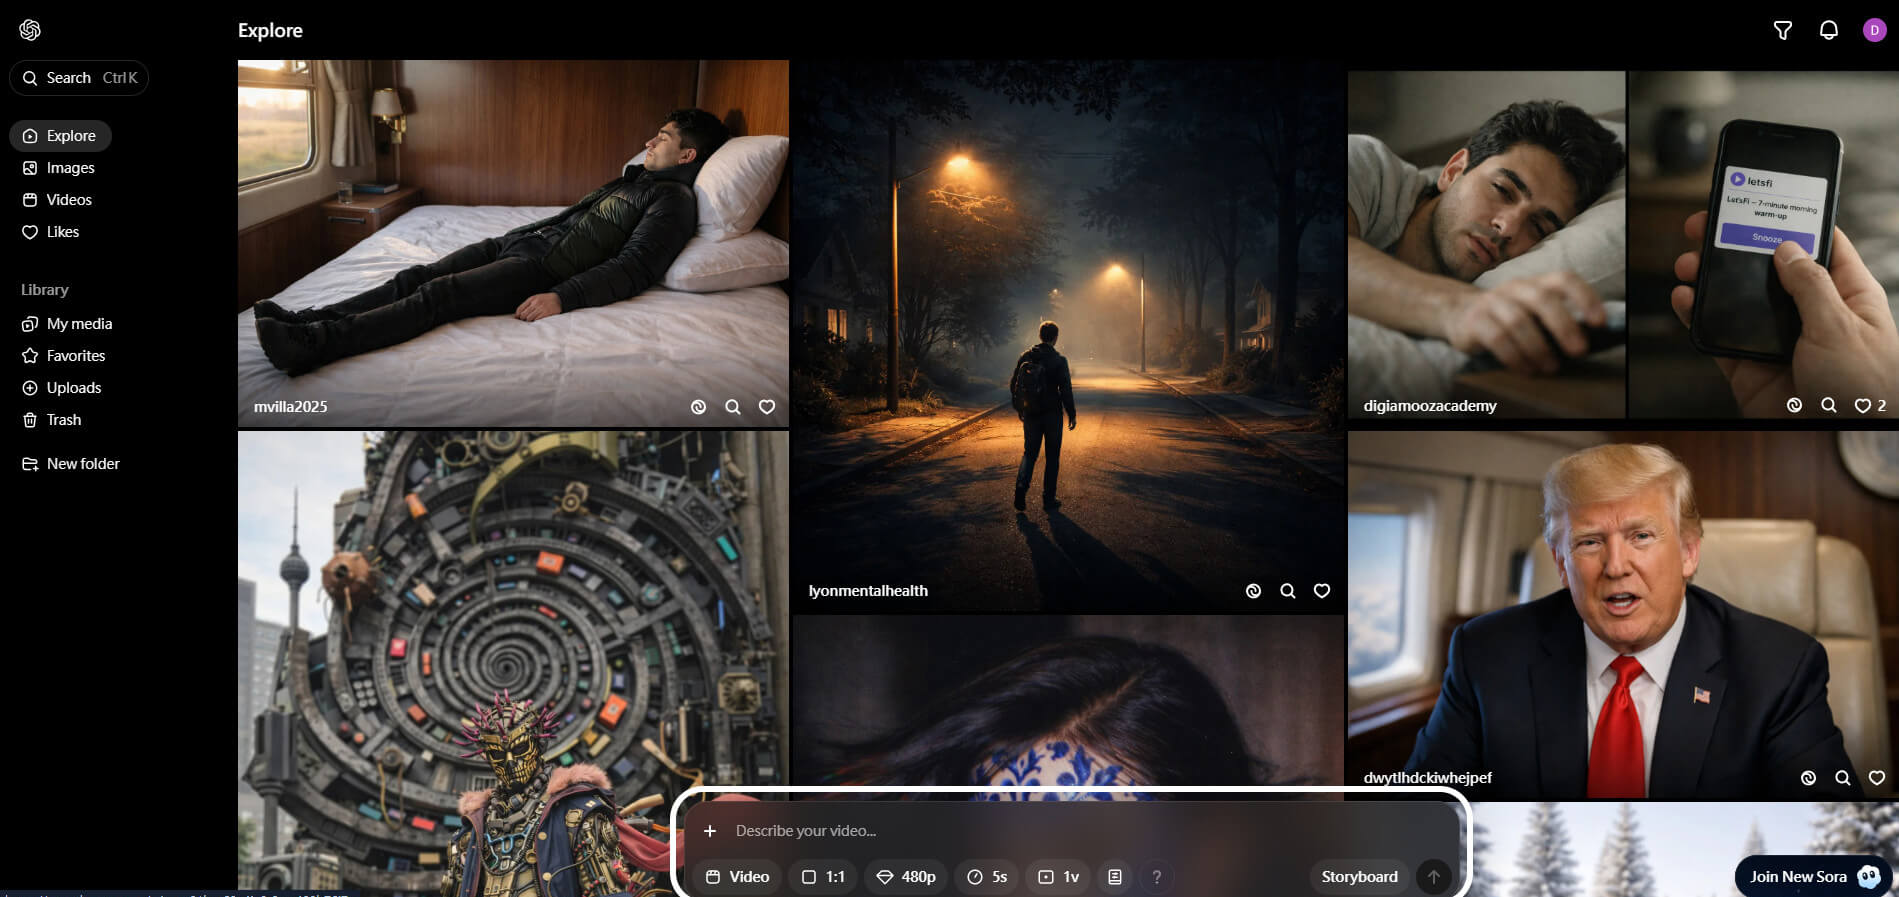Open the purple user profile avatar
This screenshot has height=897, width=1899.
pos(1874,30)
